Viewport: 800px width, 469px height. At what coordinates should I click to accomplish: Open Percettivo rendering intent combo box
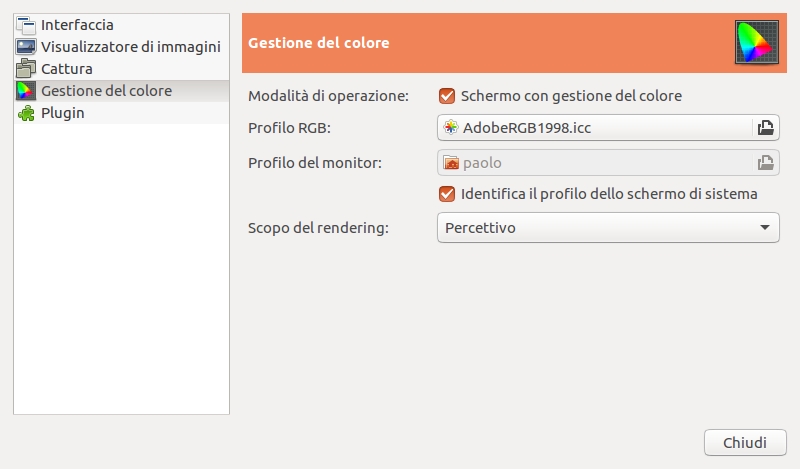point(608,228)
